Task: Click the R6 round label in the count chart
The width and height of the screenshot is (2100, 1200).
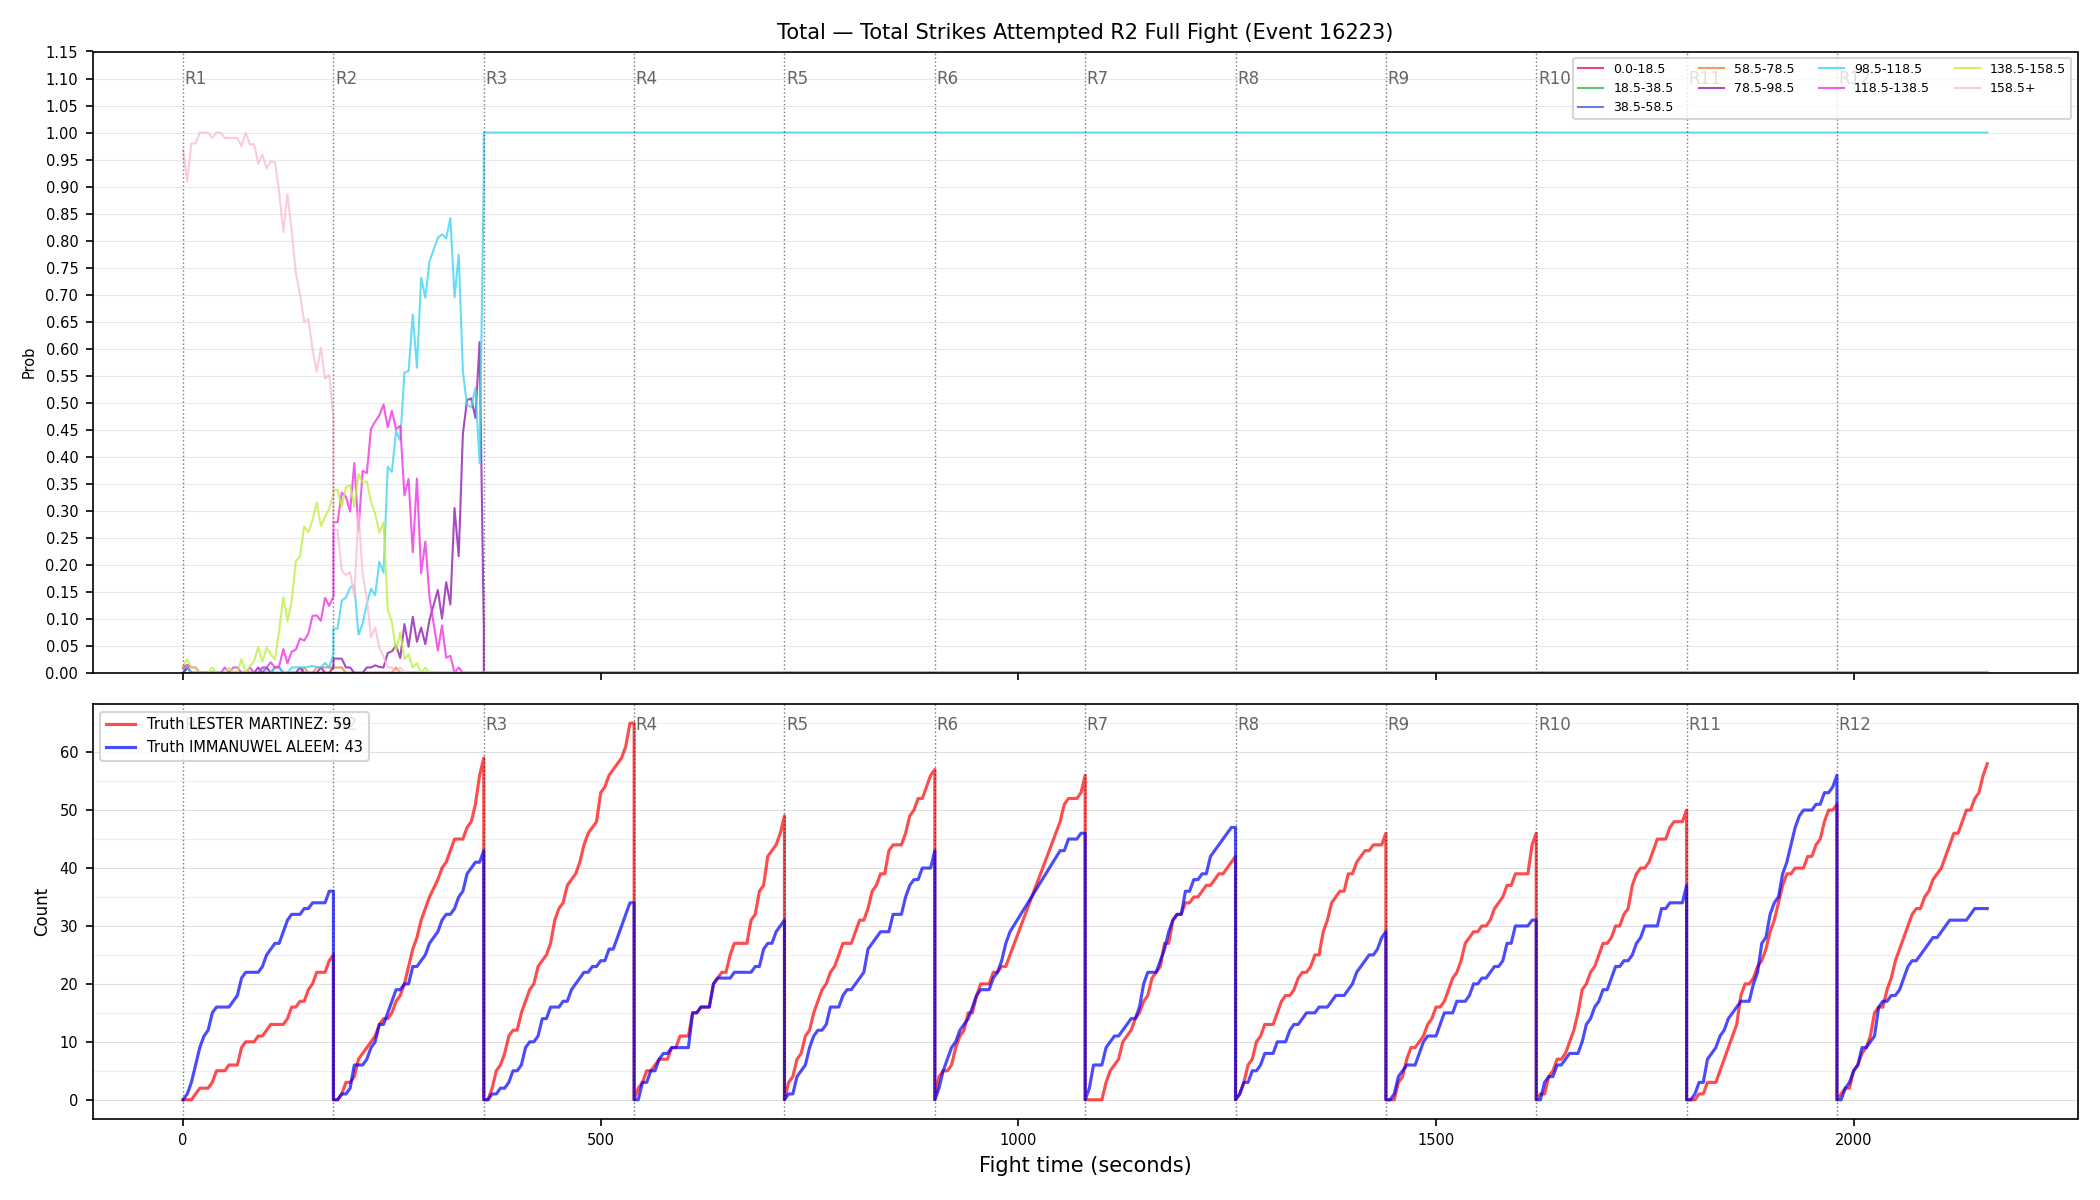Action: pos(947,724)
